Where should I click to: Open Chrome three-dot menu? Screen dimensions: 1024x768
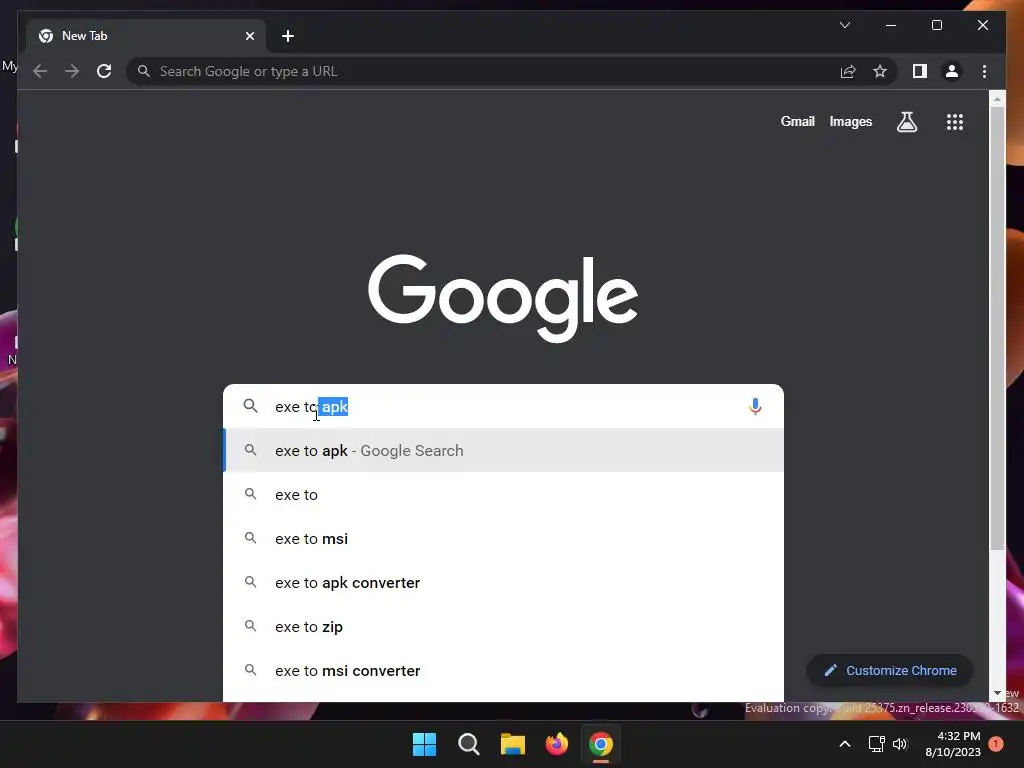pos(984,71)
